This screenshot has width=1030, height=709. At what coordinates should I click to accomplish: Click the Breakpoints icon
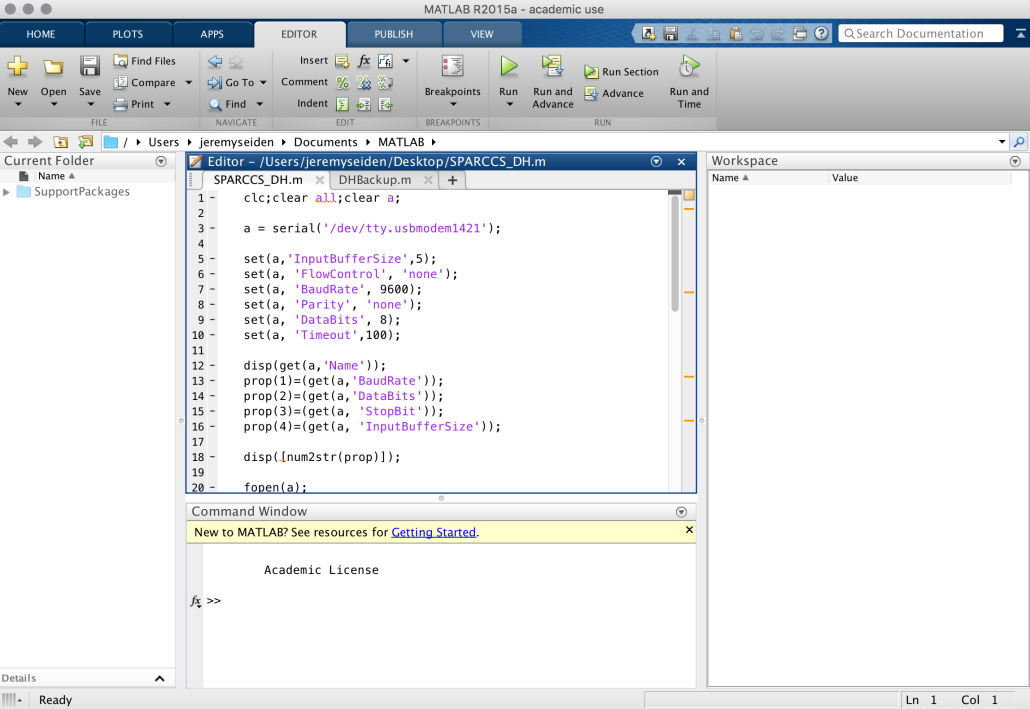pos(453,66)
